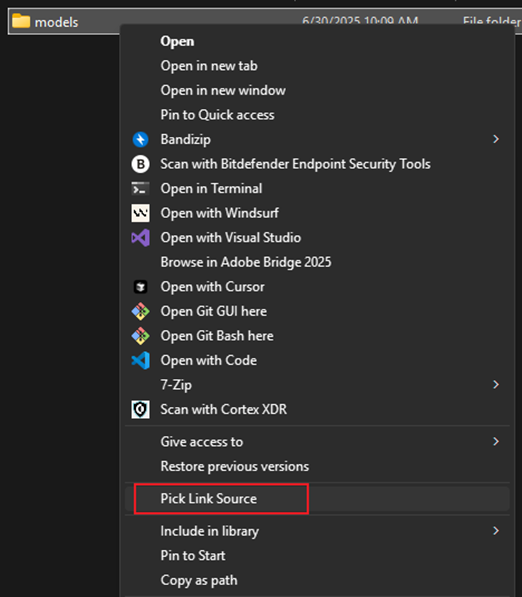Click the Bandizip lightning icon
Screen dimensions: 522x597
pyautogui.click(x=140, y=139)
